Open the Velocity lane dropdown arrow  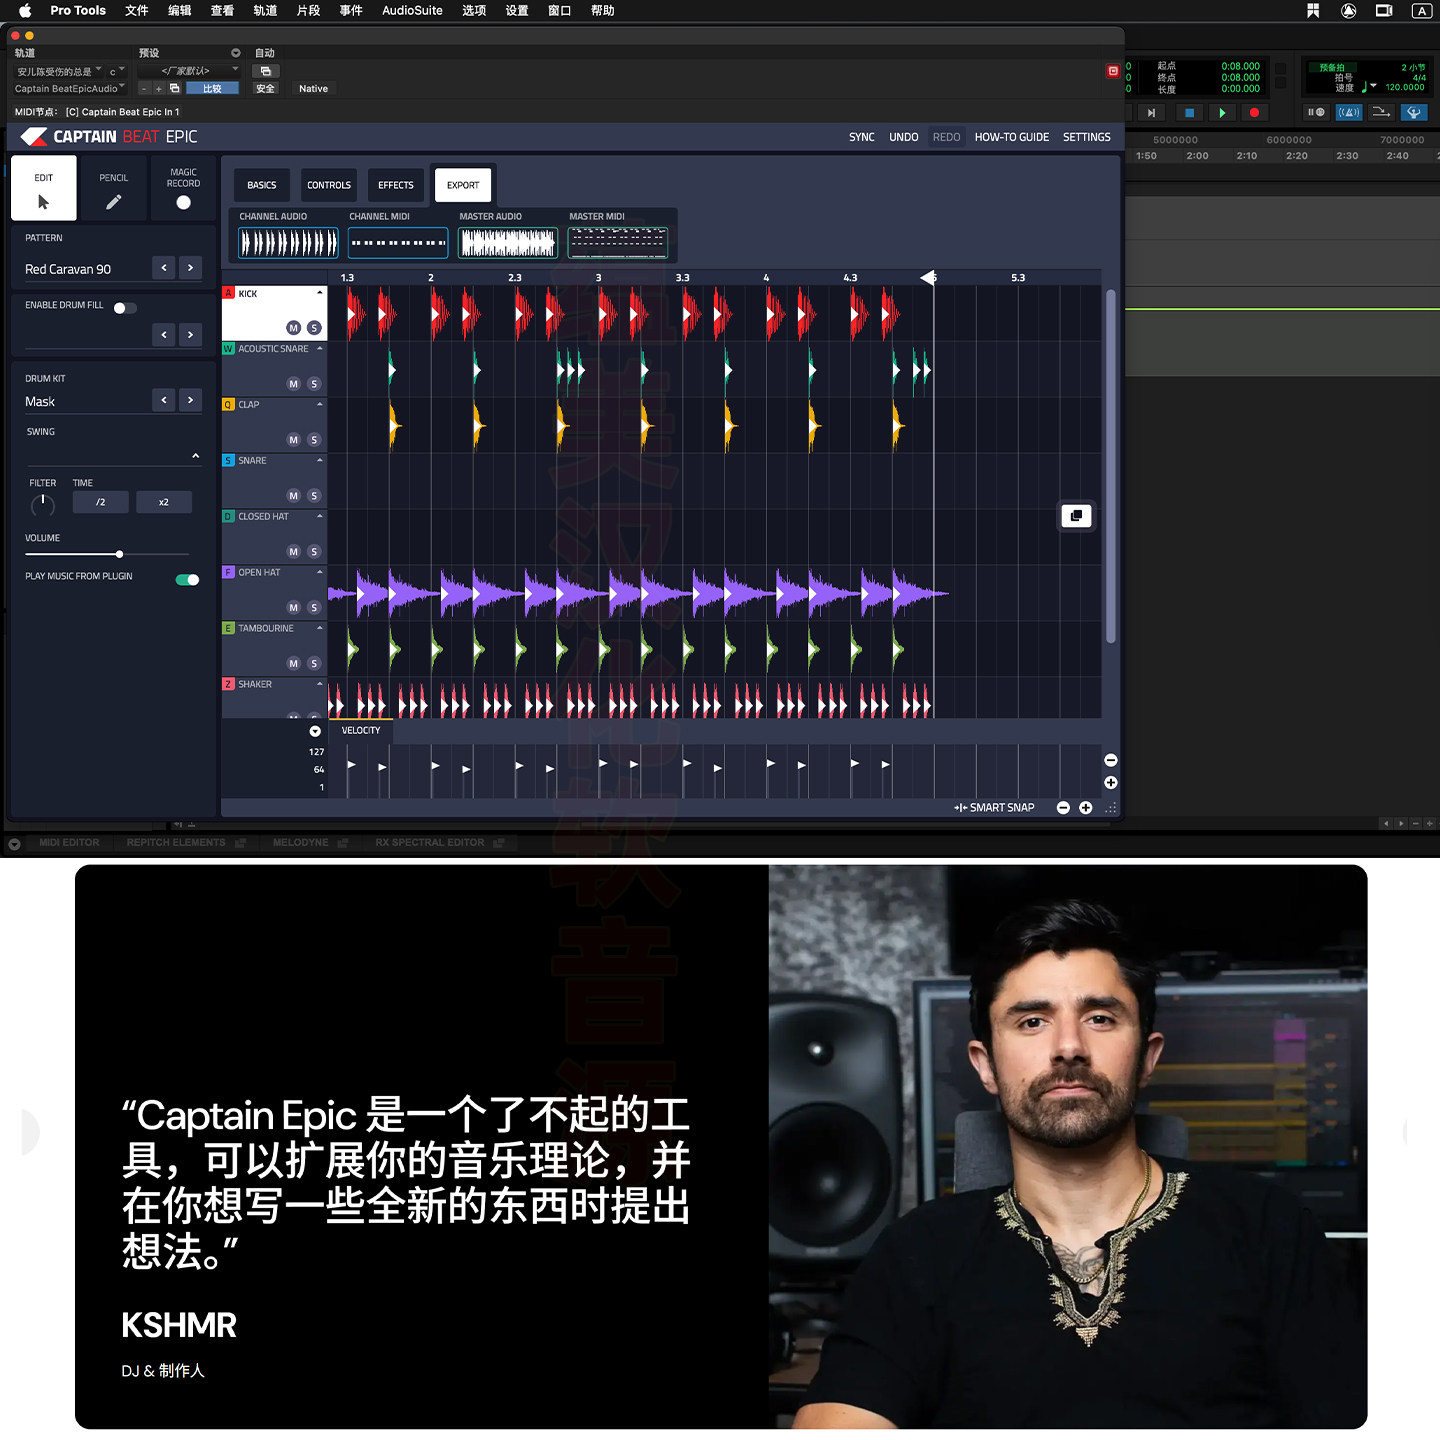[x=315, y=731]
